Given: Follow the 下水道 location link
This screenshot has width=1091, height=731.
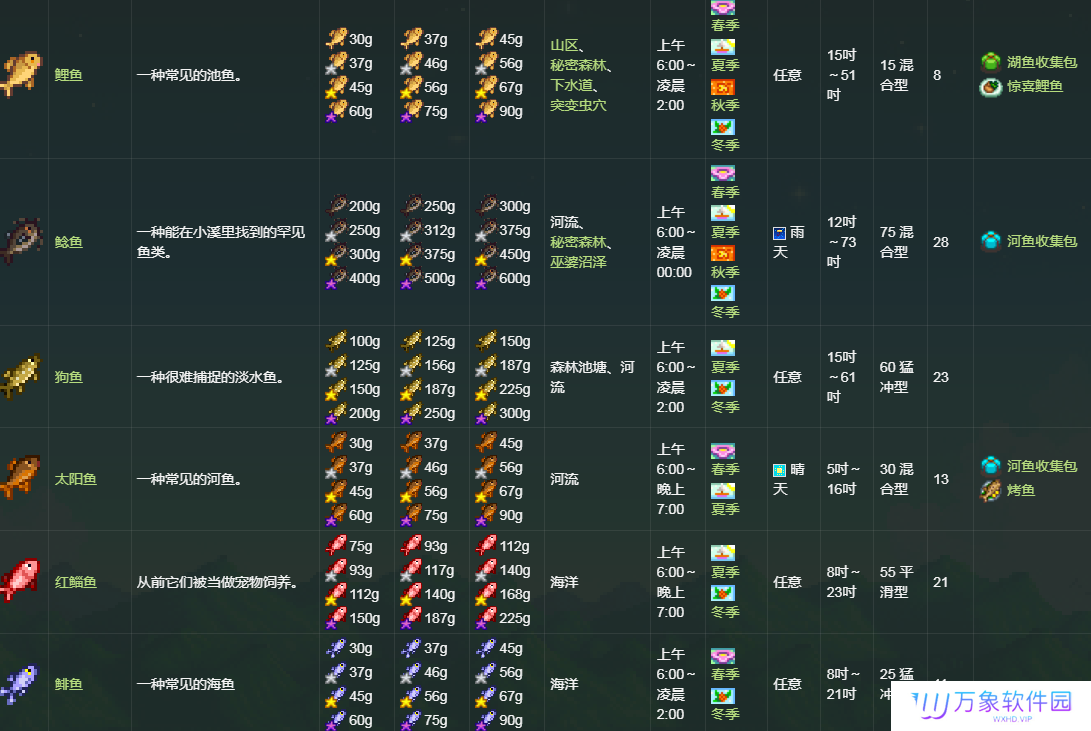Looking at the screenshot, I should (571, 85).
